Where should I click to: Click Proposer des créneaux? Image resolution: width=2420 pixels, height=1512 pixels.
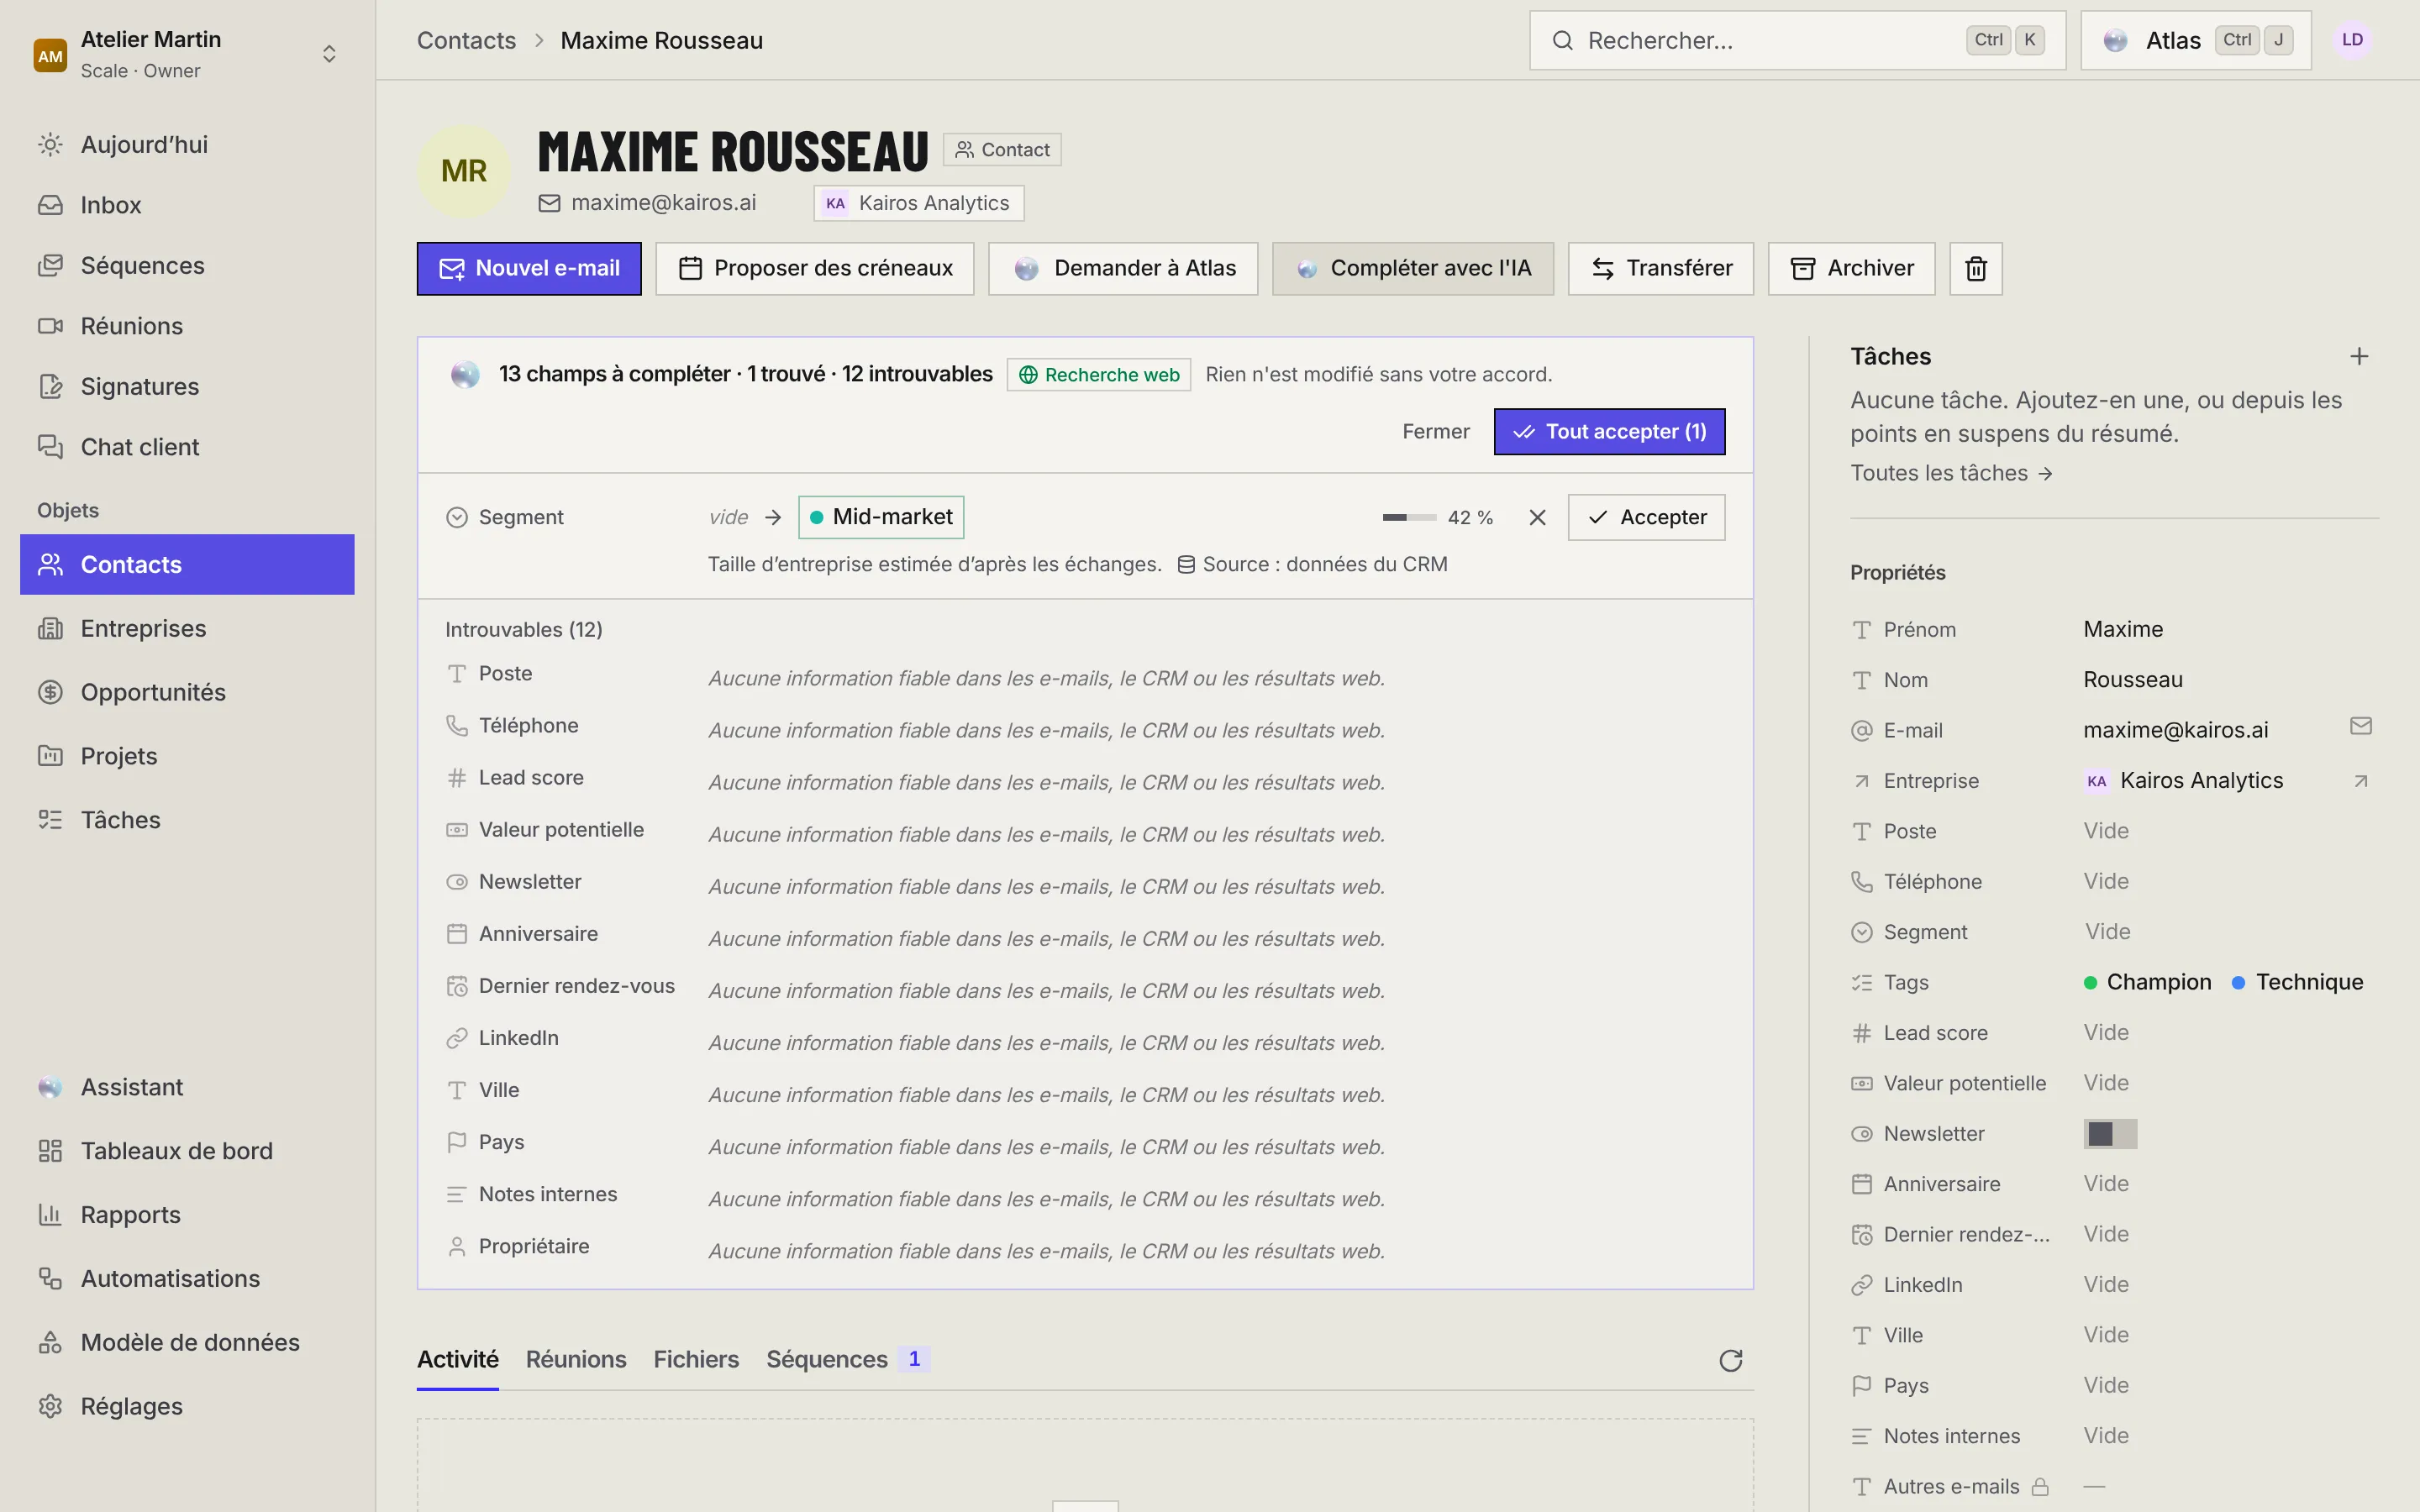click(x=815, y=268)
